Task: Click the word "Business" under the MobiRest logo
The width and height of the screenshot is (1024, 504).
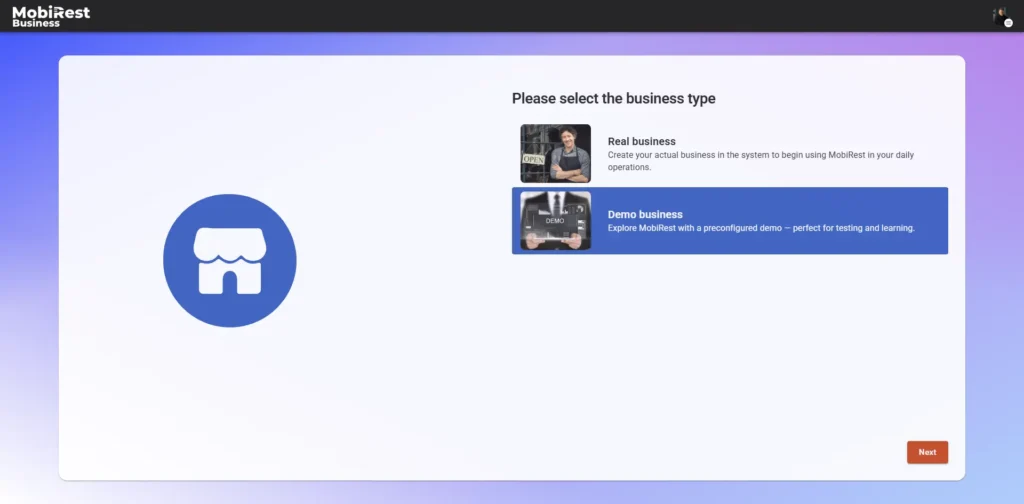Action: click(36, 23)
